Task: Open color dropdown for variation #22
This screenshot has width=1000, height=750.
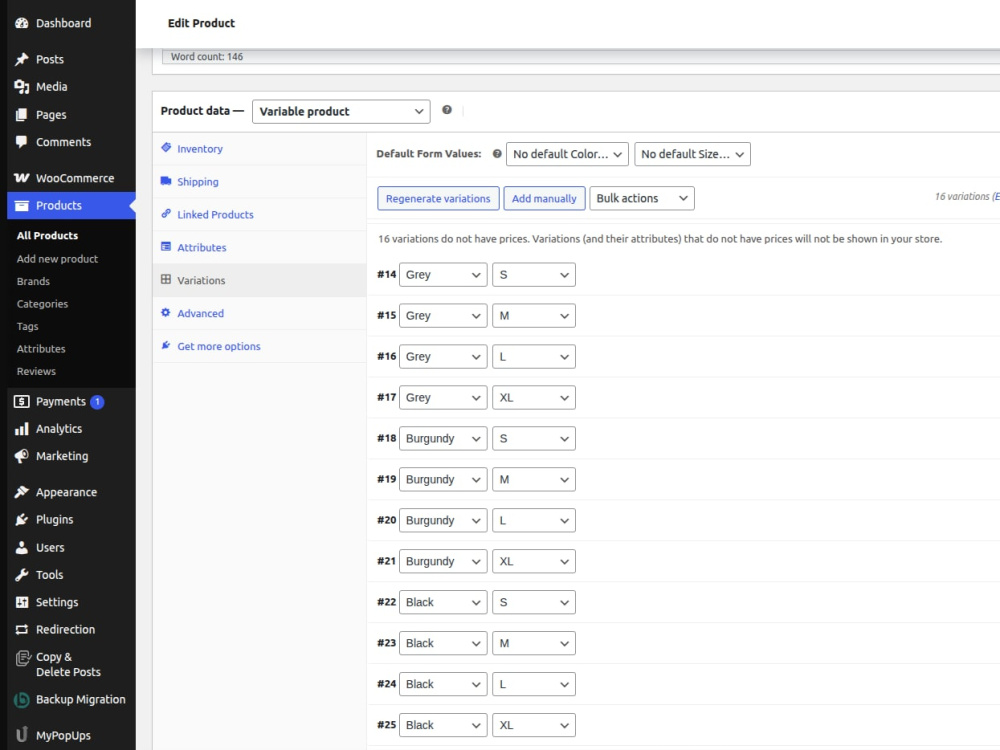Action: [443, 602]
